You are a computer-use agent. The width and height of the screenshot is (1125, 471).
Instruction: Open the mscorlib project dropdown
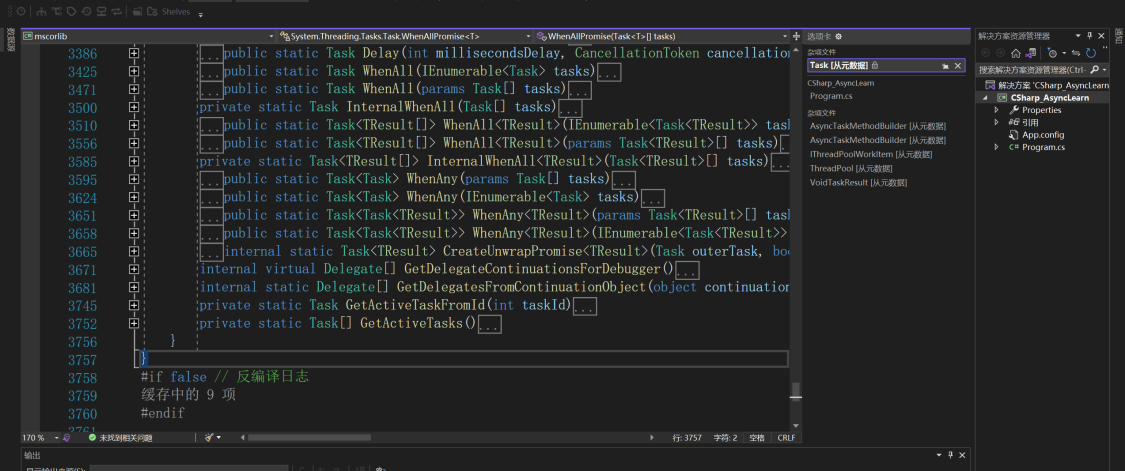149,36
